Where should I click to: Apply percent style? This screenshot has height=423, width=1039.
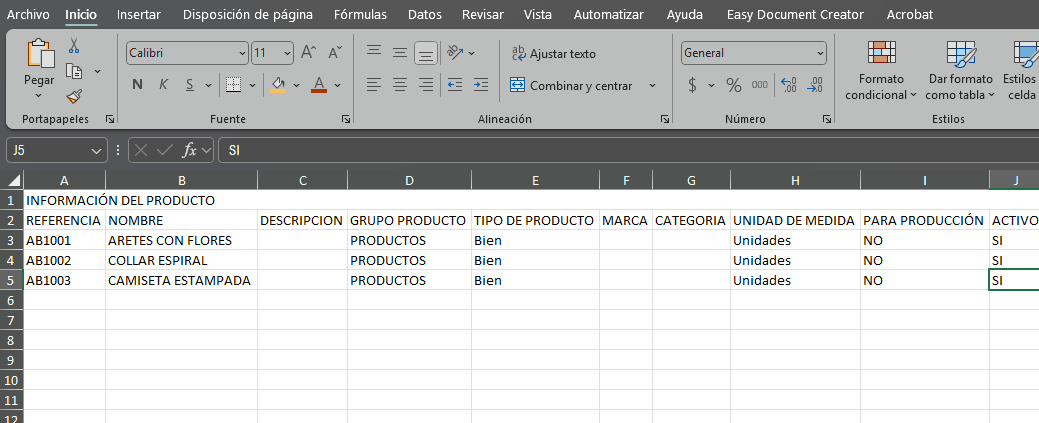click(x=734, y=85)
